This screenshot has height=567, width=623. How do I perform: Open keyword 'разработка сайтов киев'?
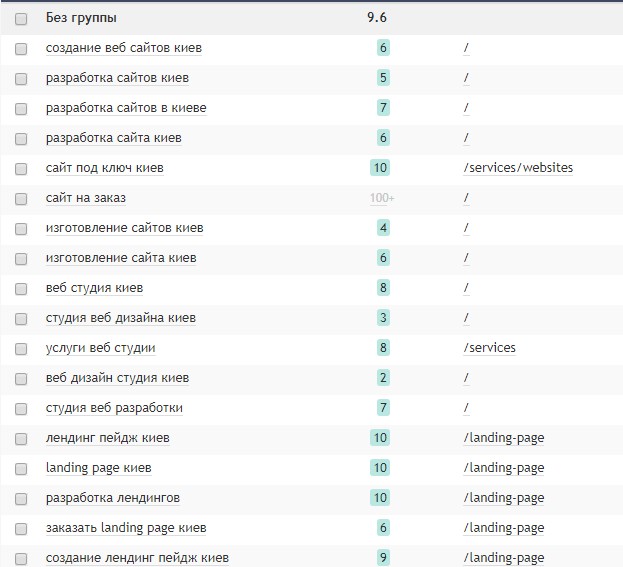click(x=117, y=78)
